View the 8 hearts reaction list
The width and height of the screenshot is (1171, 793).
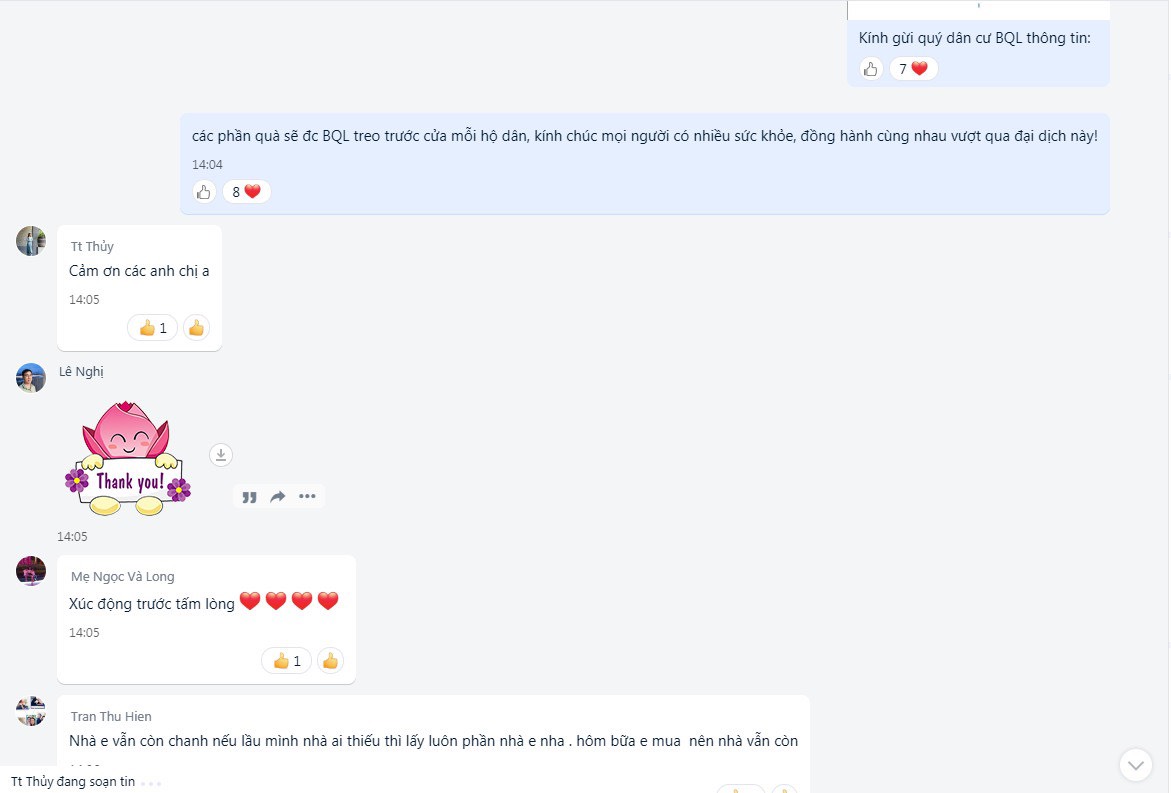(x=246, y=192)
